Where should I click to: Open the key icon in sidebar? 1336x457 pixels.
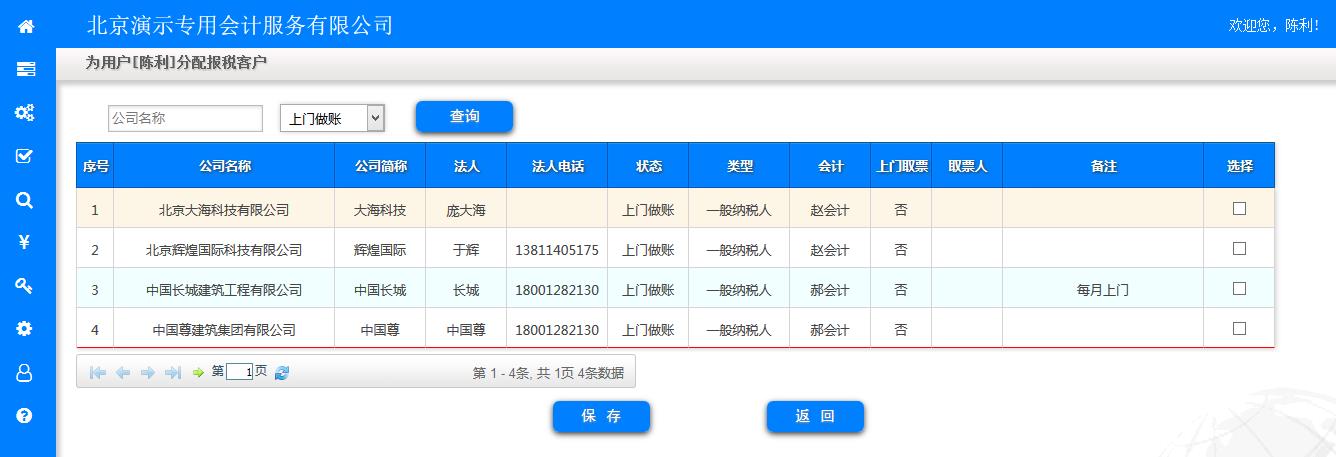click(x=25, y=286)
